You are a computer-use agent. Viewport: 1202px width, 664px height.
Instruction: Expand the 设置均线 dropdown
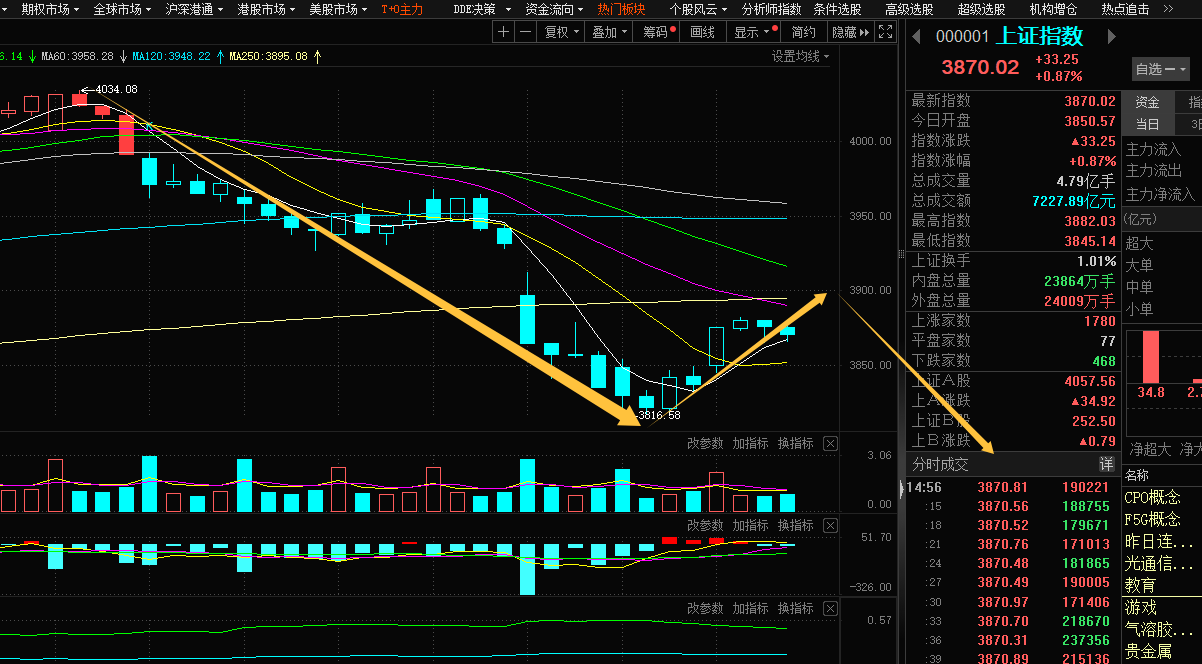[800, 56]
